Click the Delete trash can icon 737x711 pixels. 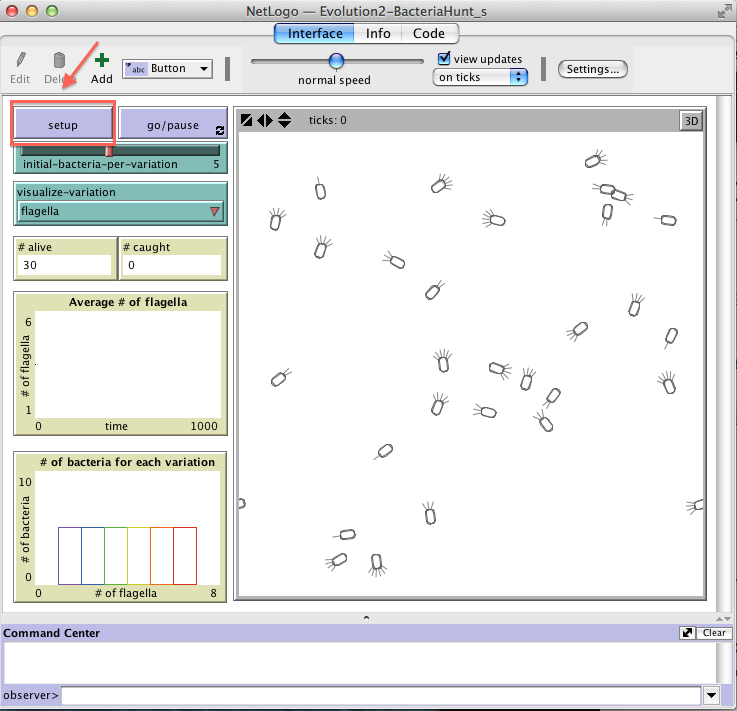(x=59, y=61)
